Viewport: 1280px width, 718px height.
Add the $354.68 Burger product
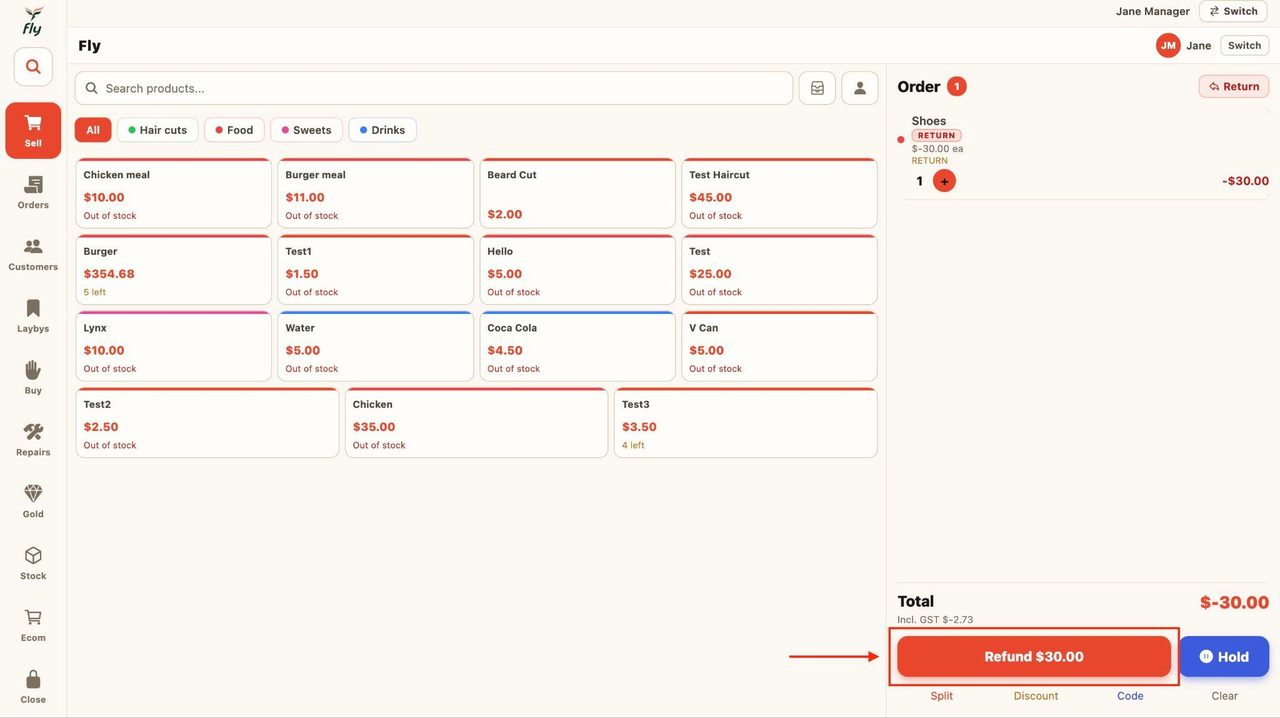(x=174, y=270)
